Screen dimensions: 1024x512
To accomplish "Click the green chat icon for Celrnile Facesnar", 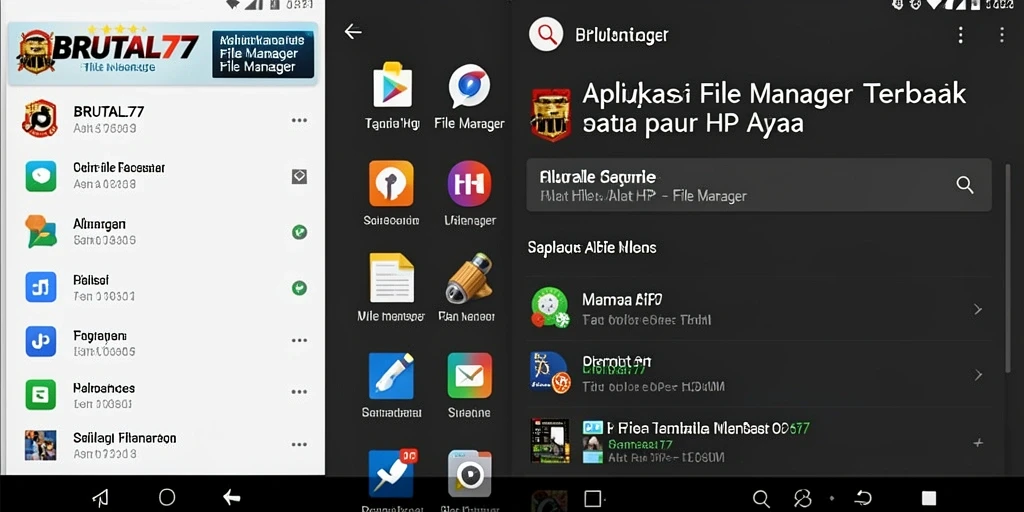I will coord(40,176).
